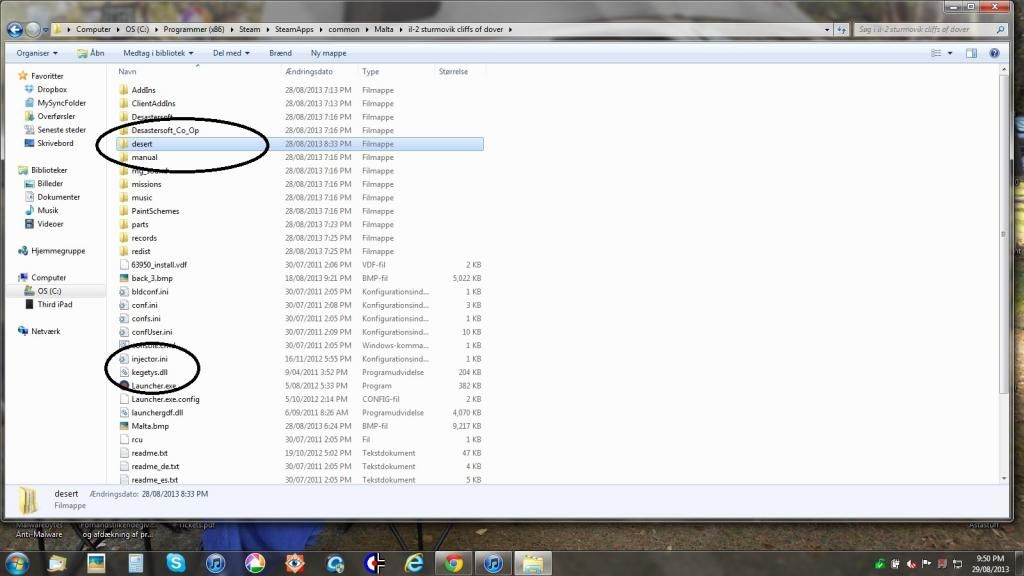Click the search box for il-2 sturmovik folder

coord(930,29)
